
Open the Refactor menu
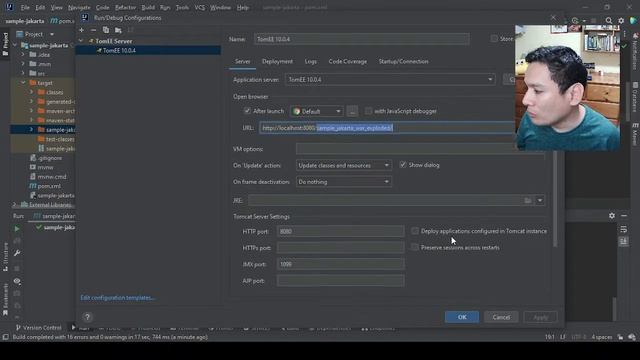[125, 7]
